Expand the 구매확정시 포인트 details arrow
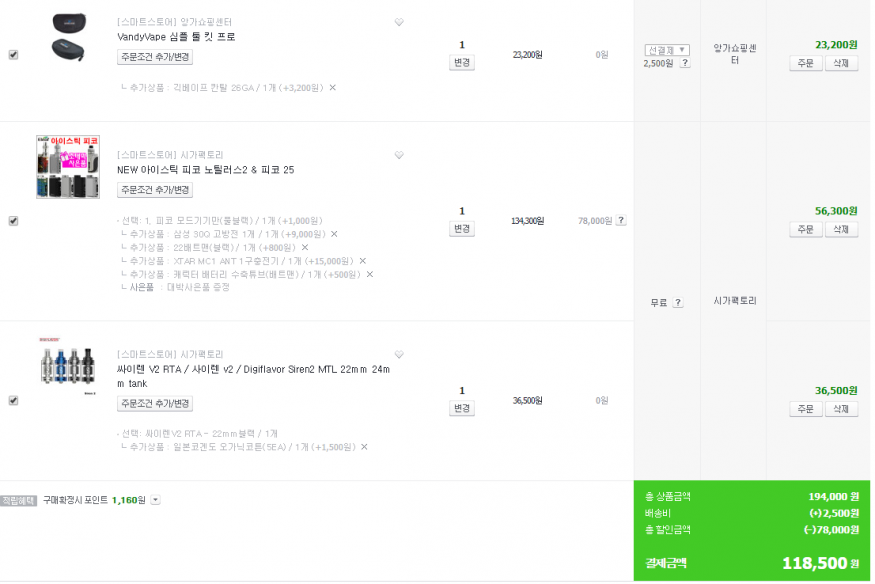This screenshot has width=875, height=584. tap(155, 500)
